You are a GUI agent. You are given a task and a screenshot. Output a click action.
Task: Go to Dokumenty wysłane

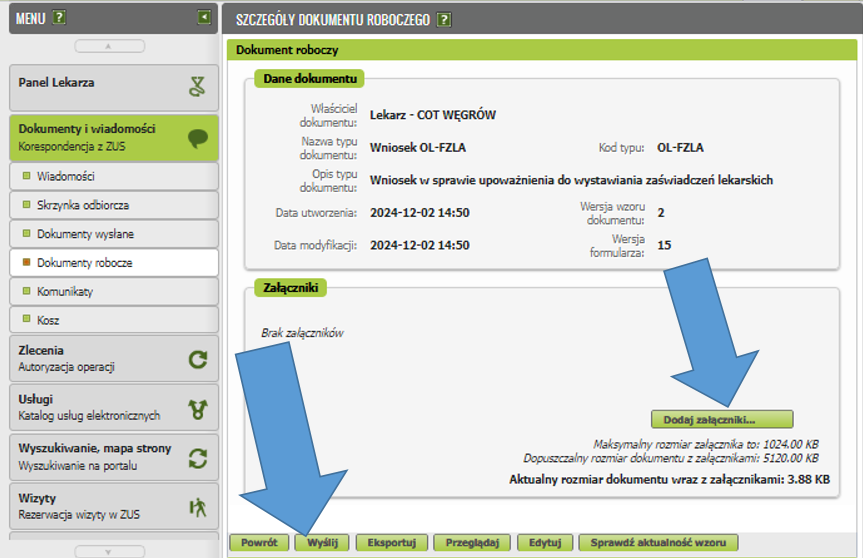(85, 234)
